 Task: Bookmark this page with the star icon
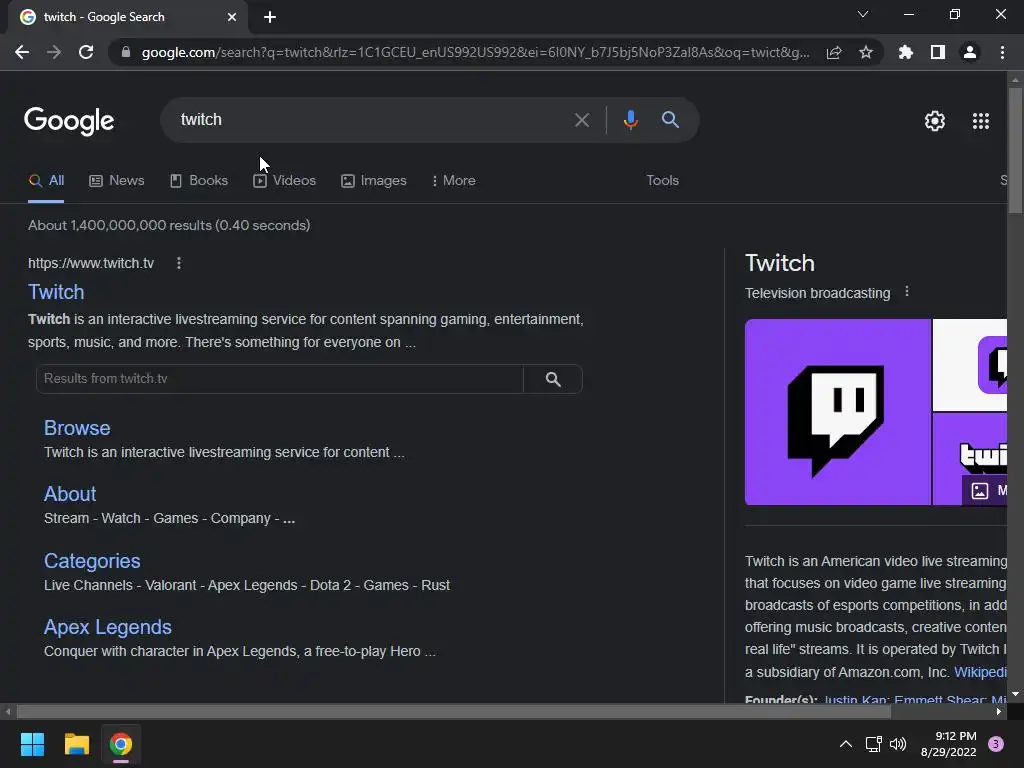[866, 52]
